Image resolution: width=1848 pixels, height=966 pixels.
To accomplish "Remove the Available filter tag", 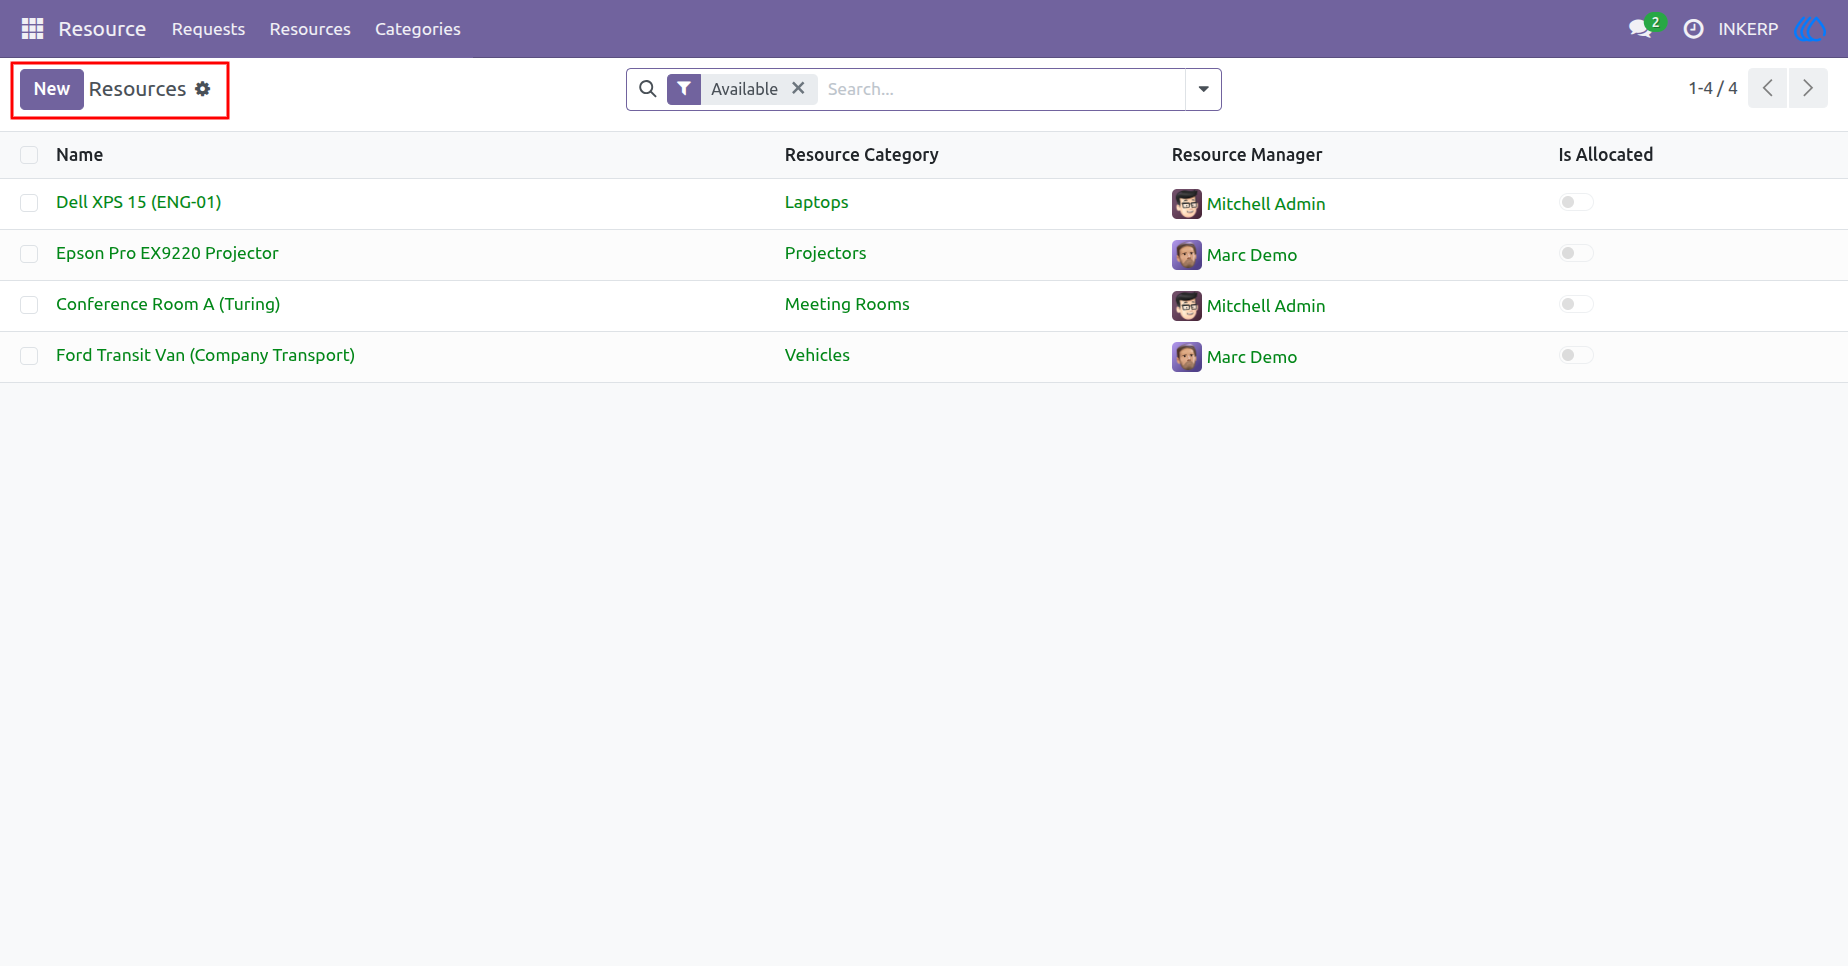I will tap(798, 88).
